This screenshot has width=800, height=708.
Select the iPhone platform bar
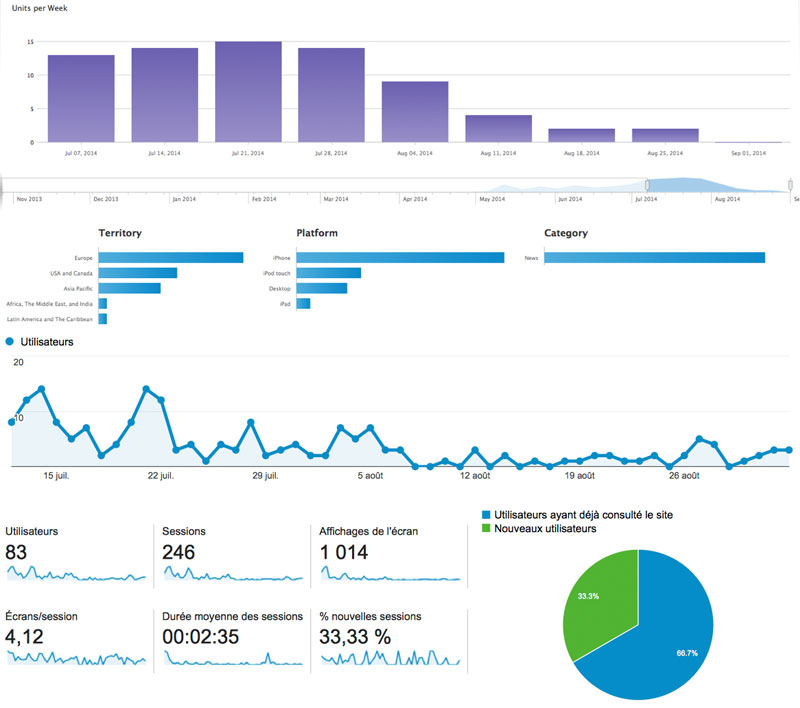click(x=400, y=258)
